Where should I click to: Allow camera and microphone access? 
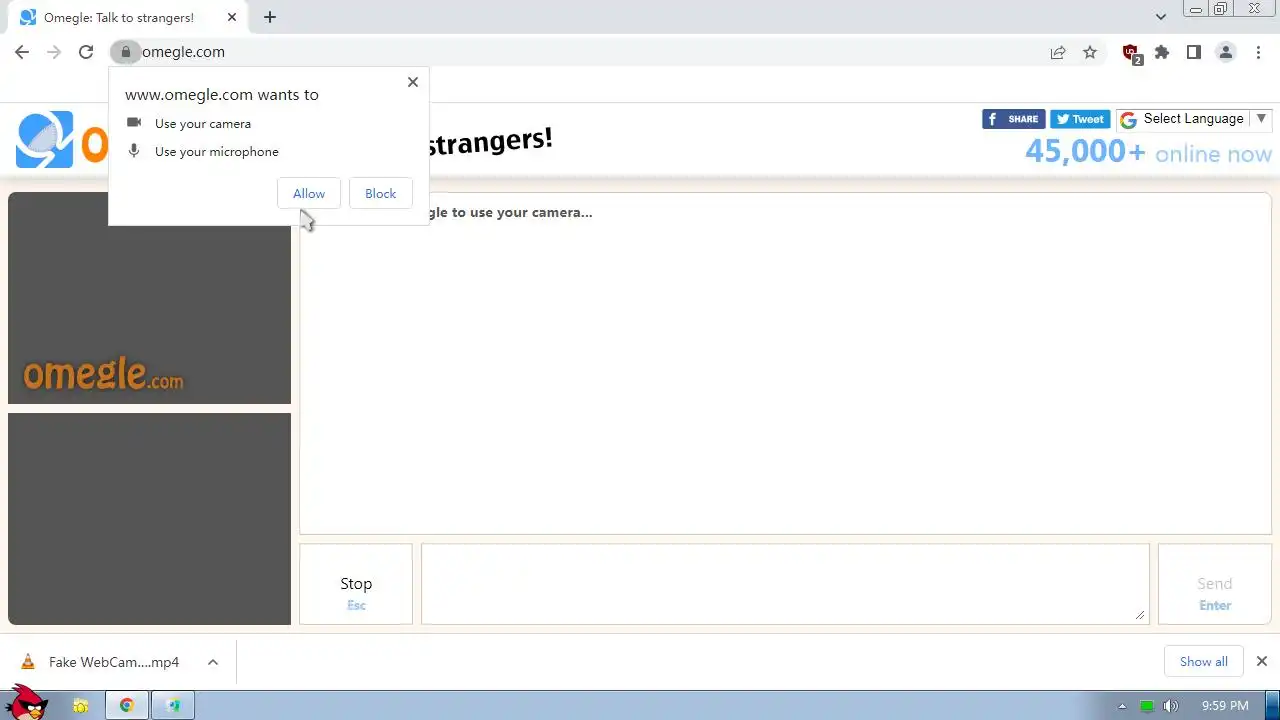[x=309, y=194]
